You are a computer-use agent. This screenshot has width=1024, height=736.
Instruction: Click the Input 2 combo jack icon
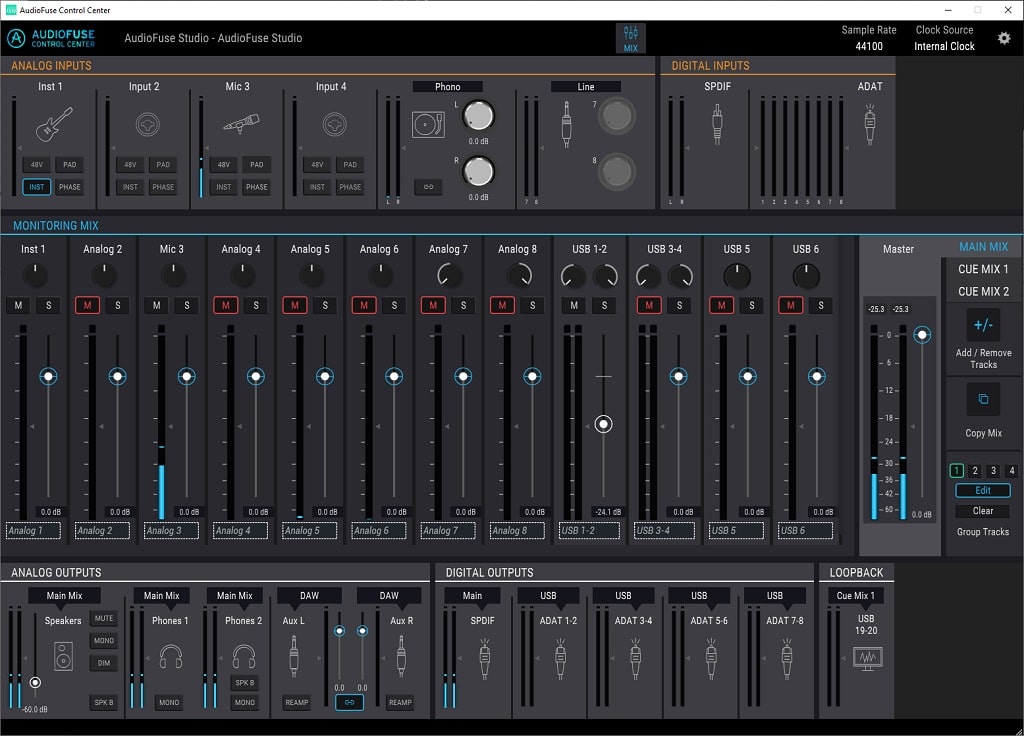(x=148, y=124)
